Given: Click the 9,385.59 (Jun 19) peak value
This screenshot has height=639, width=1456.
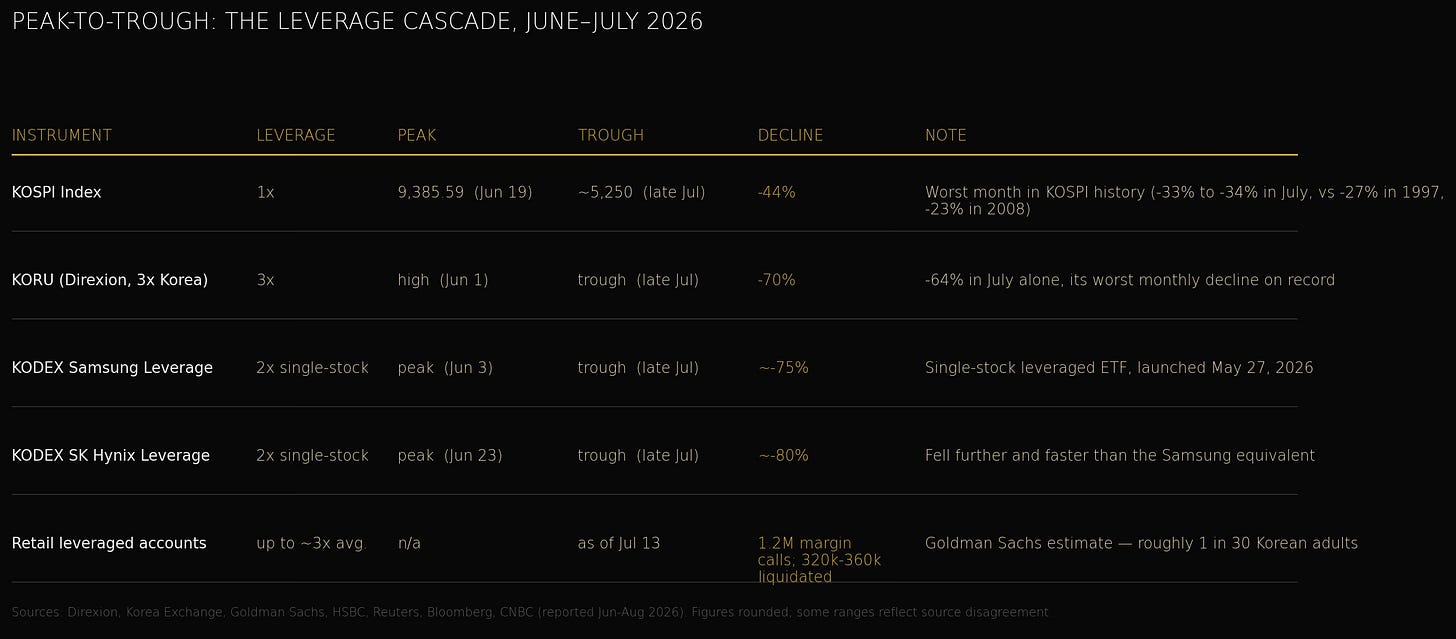Looking at the screenshot, I should 465,192.
